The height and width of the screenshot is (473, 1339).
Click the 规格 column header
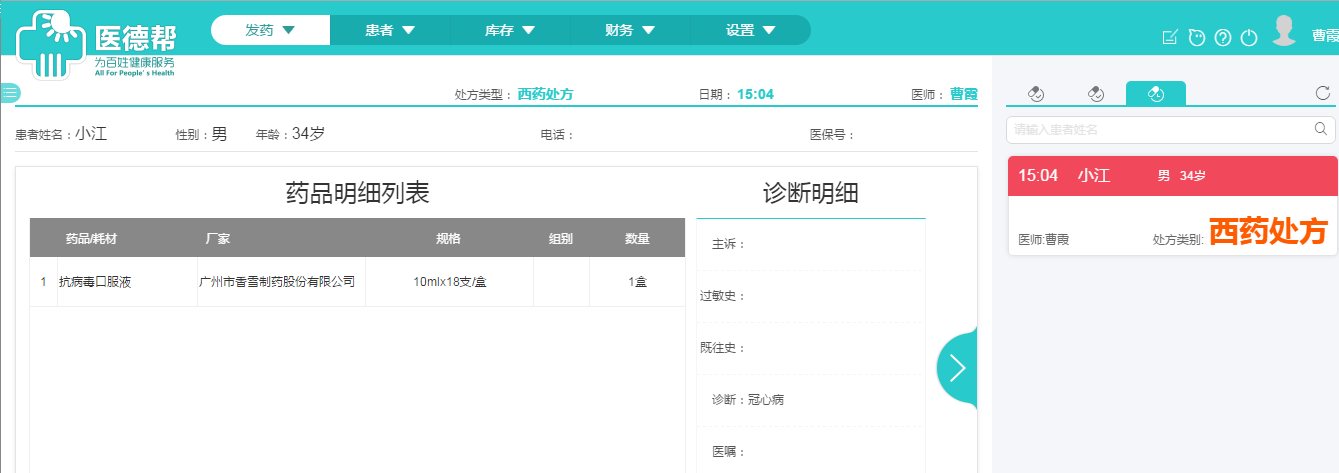449,238
